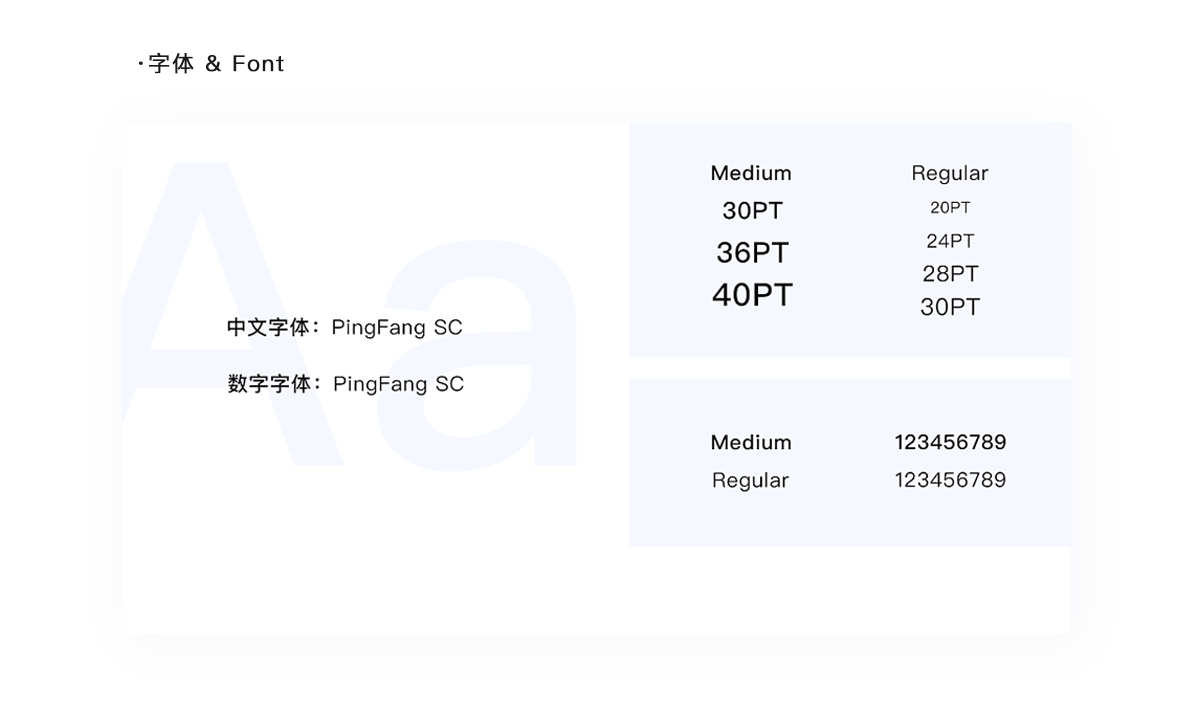Select the Medium label in number panel
1200x723 pixels.
[x=751, y=442]
